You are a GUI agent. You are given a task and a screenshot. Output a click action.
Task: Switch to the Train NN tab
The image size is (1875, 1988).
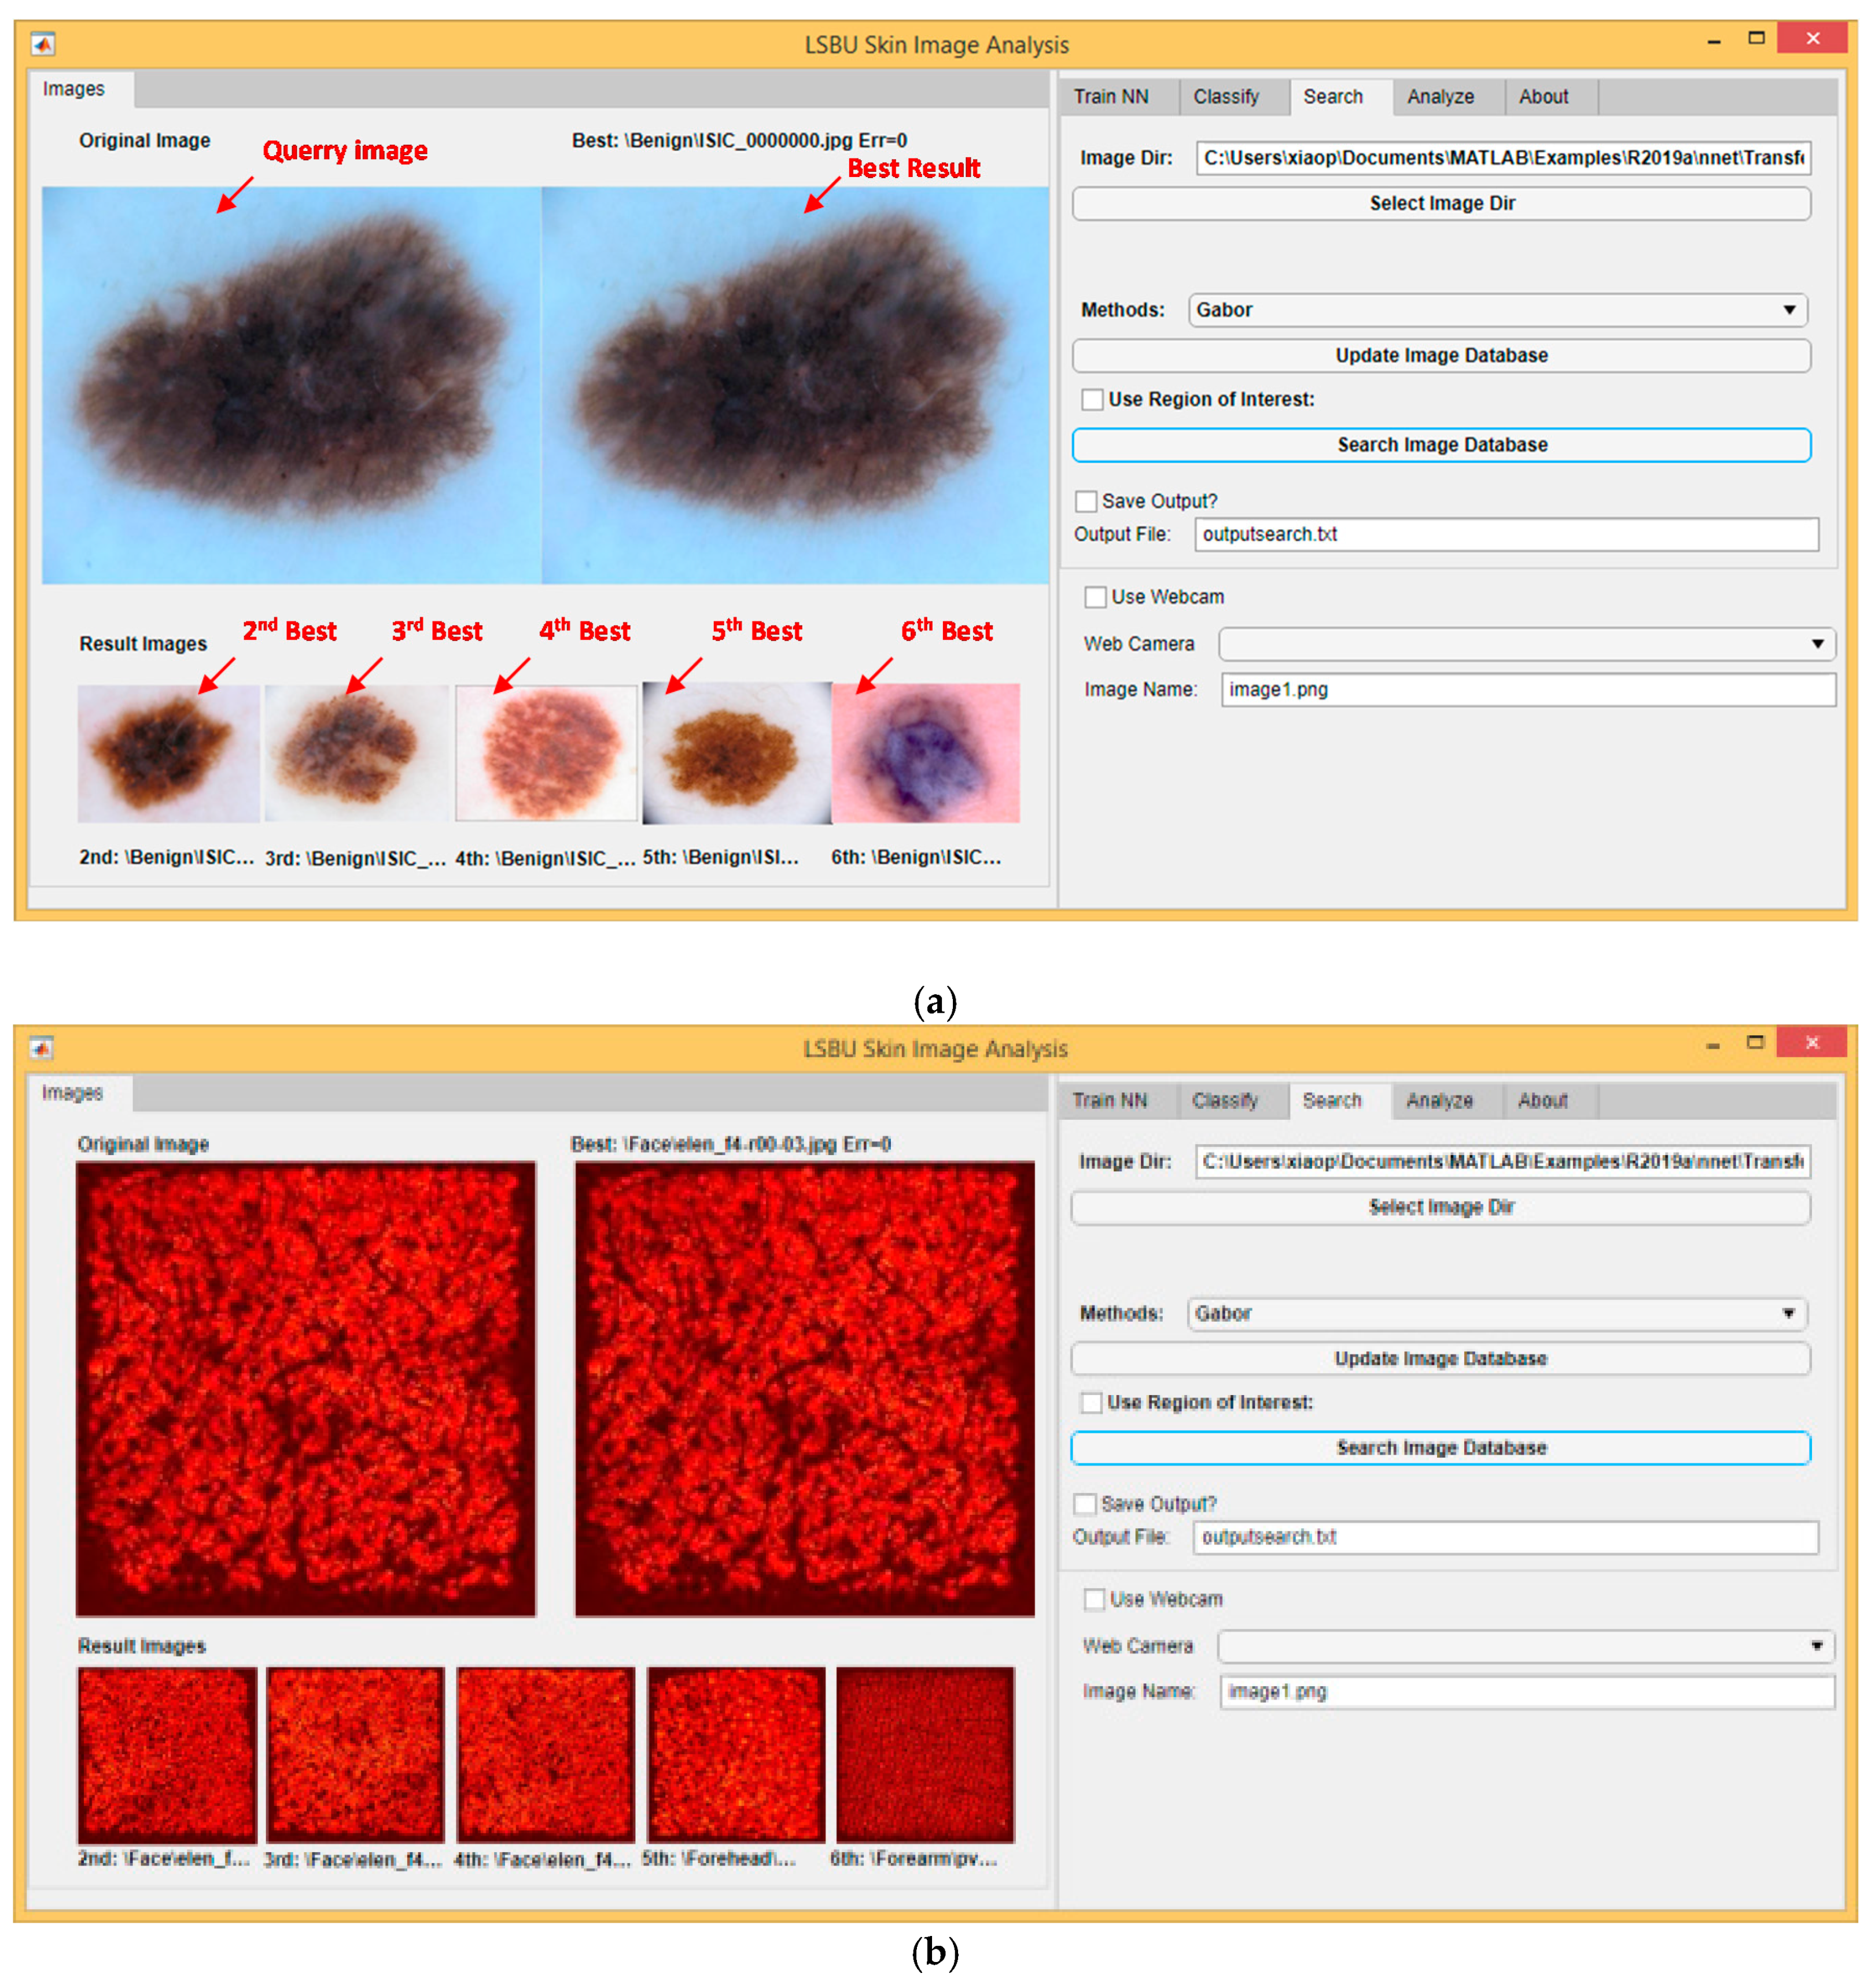click(1112, 97)
